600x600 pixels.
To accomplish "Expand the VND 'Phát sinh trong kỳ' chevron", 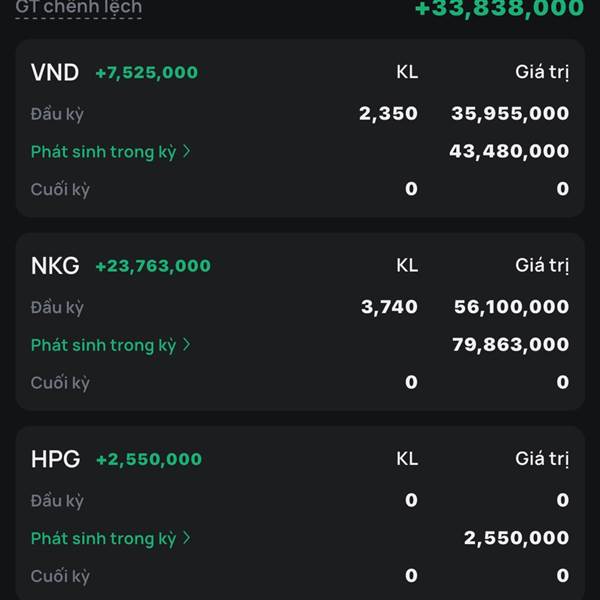I will 187,152.
